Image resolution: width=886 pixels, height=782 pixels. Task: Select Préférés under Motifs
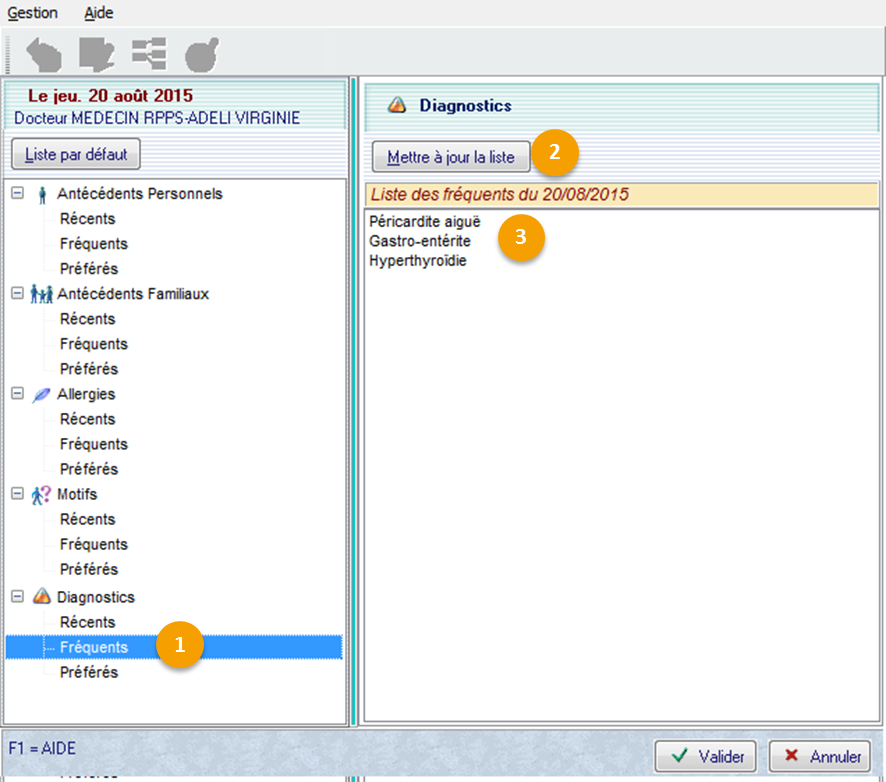89,569
